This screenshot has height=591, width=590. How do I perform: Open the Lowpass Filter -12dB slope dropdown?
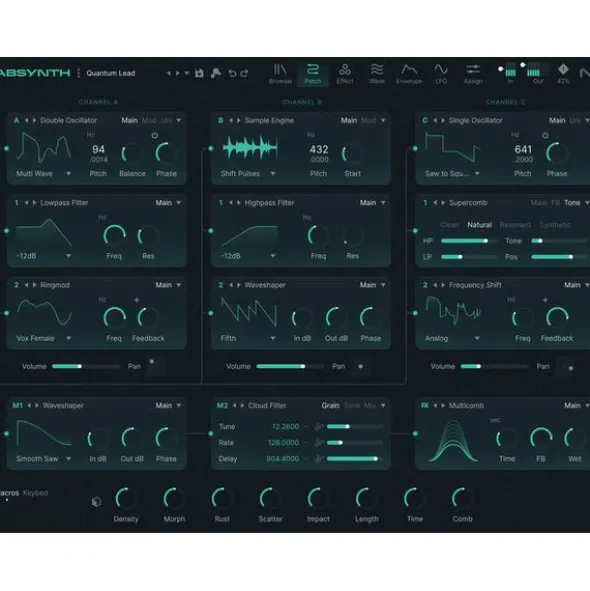click(x=43, y=256)
